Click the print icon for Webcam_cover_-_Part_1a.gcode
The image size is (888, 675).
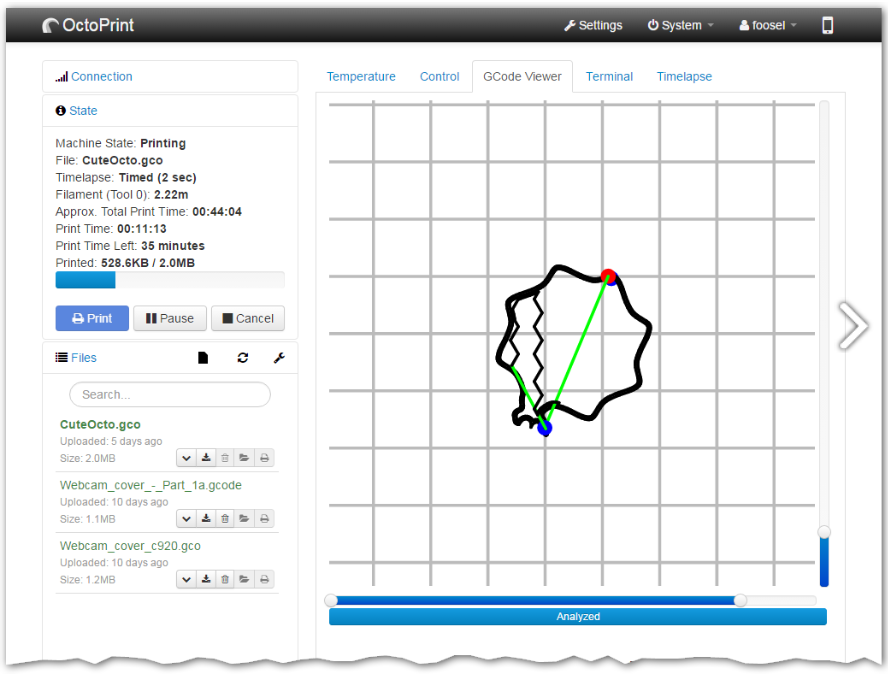pyautogui.click(x=264, y=519)
